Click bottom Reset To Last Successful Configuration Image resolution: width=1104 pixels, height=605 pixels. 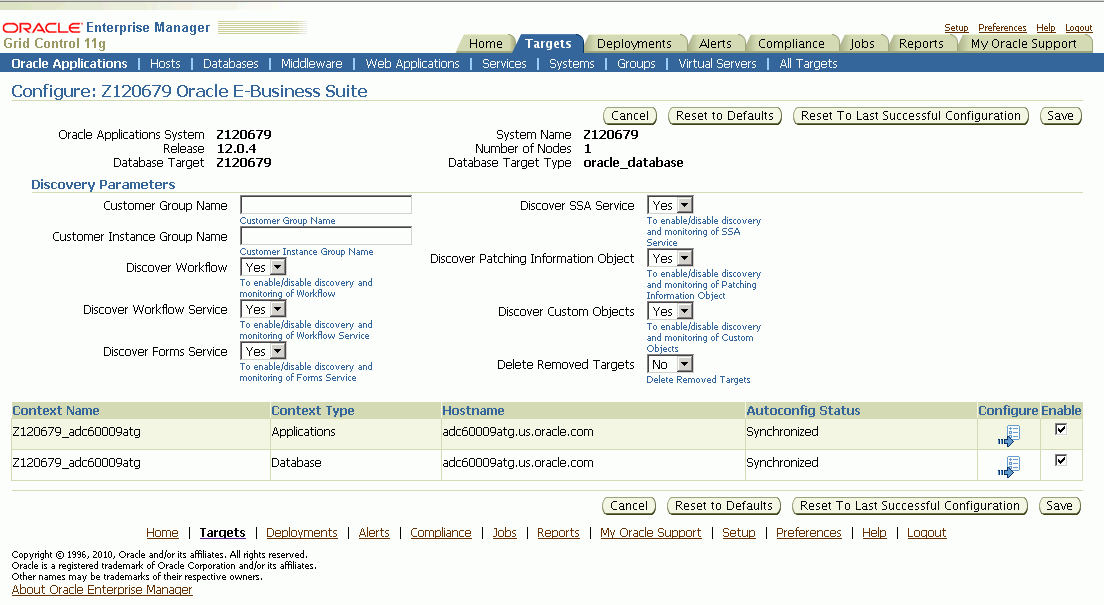910,506
